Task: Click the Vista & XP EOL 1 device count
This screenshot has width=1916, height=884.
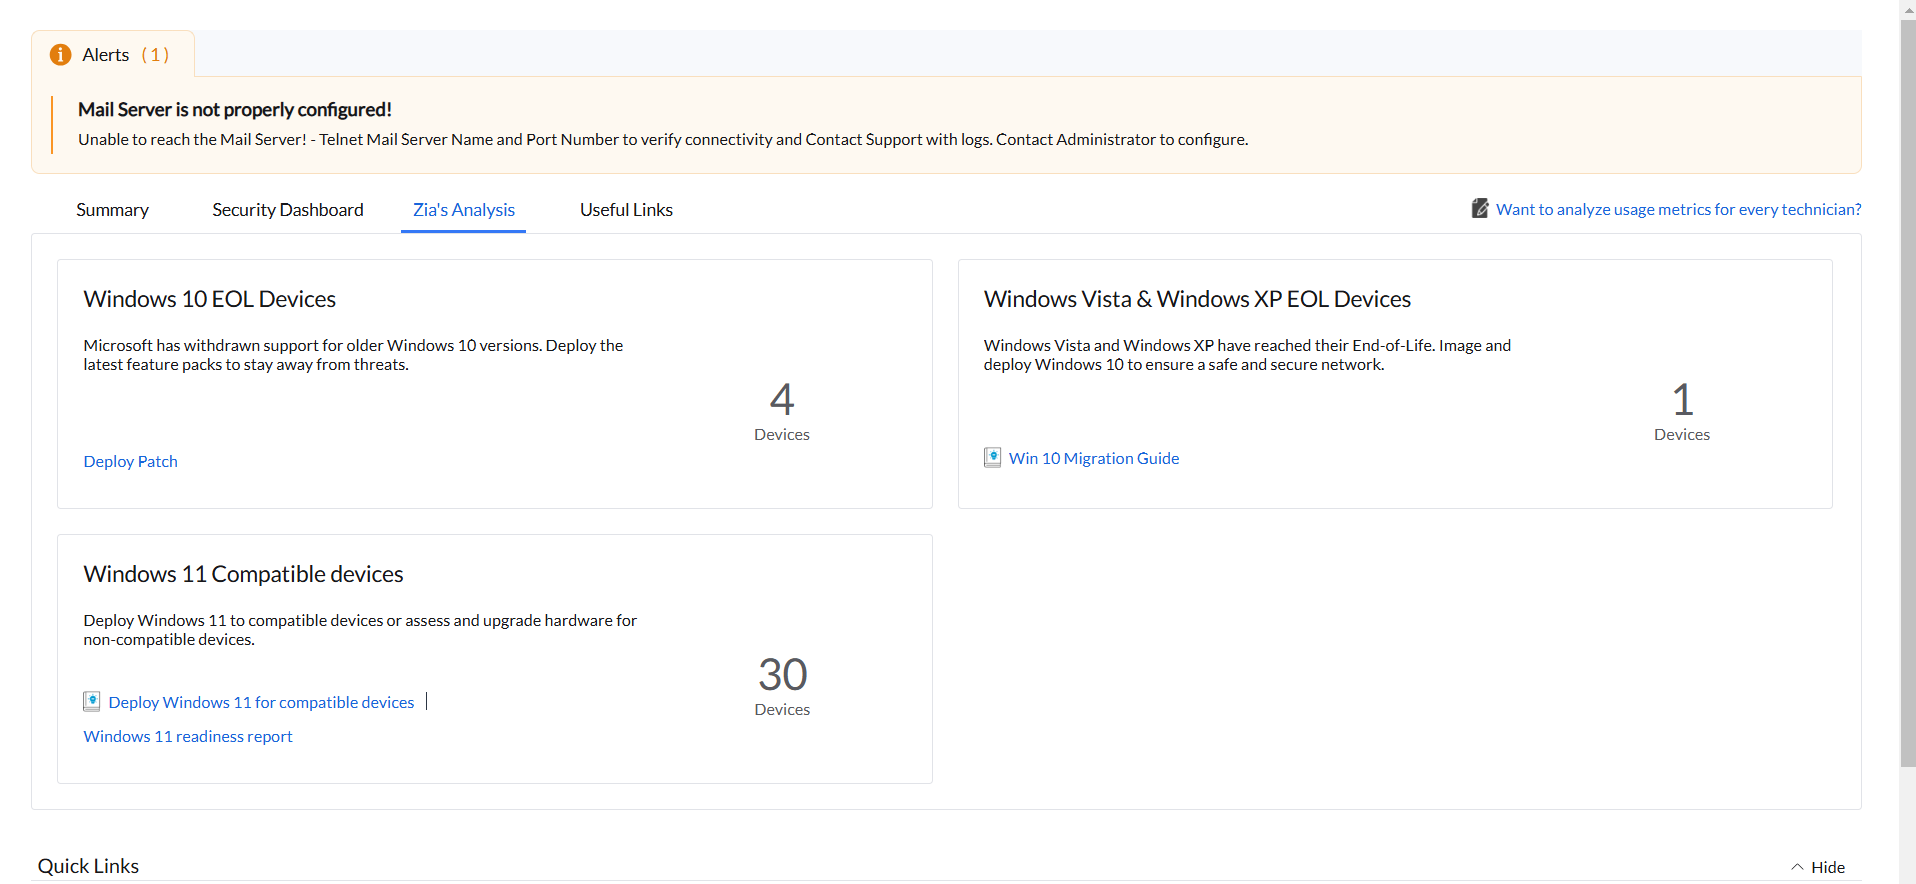Action: 1682,400
